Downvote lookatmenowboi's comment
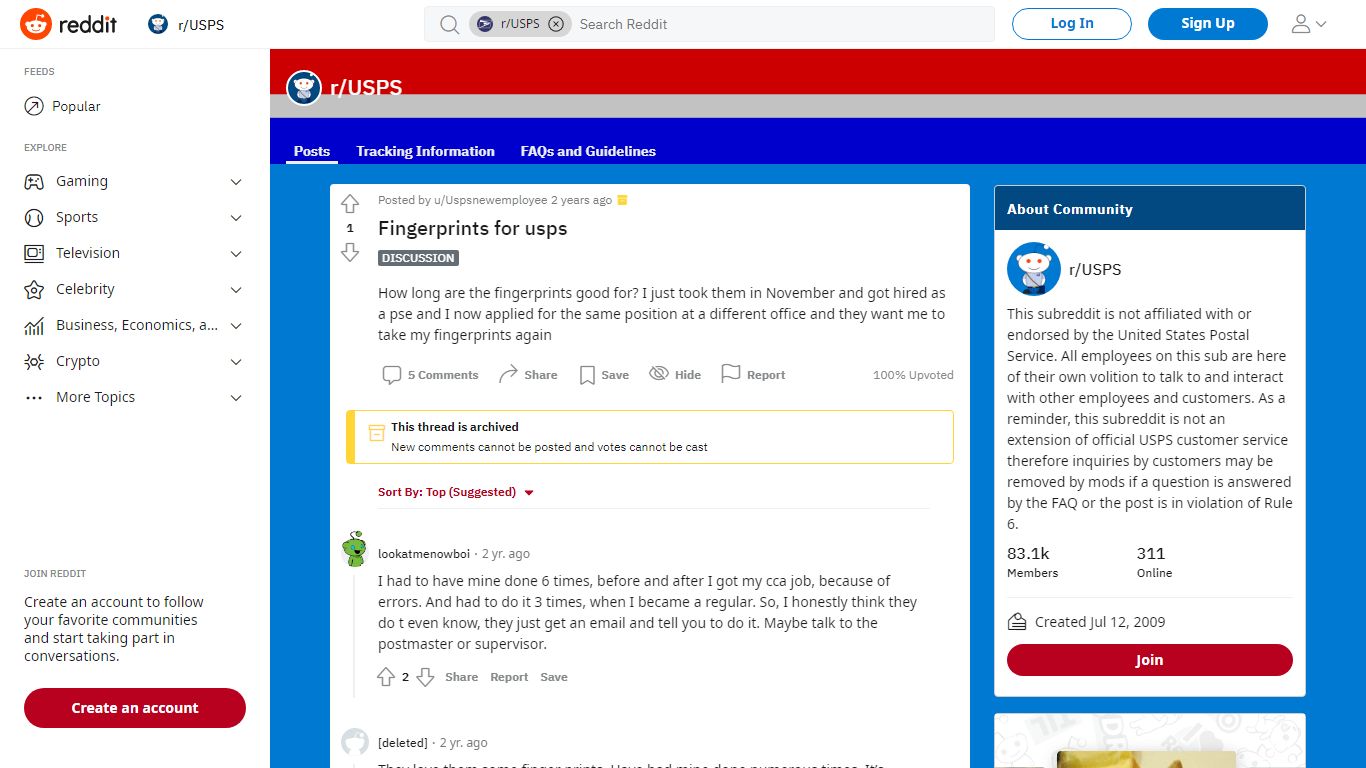The height and width of the screenshot is (768, 1366). pyautogui.click(x=425, y=677)
